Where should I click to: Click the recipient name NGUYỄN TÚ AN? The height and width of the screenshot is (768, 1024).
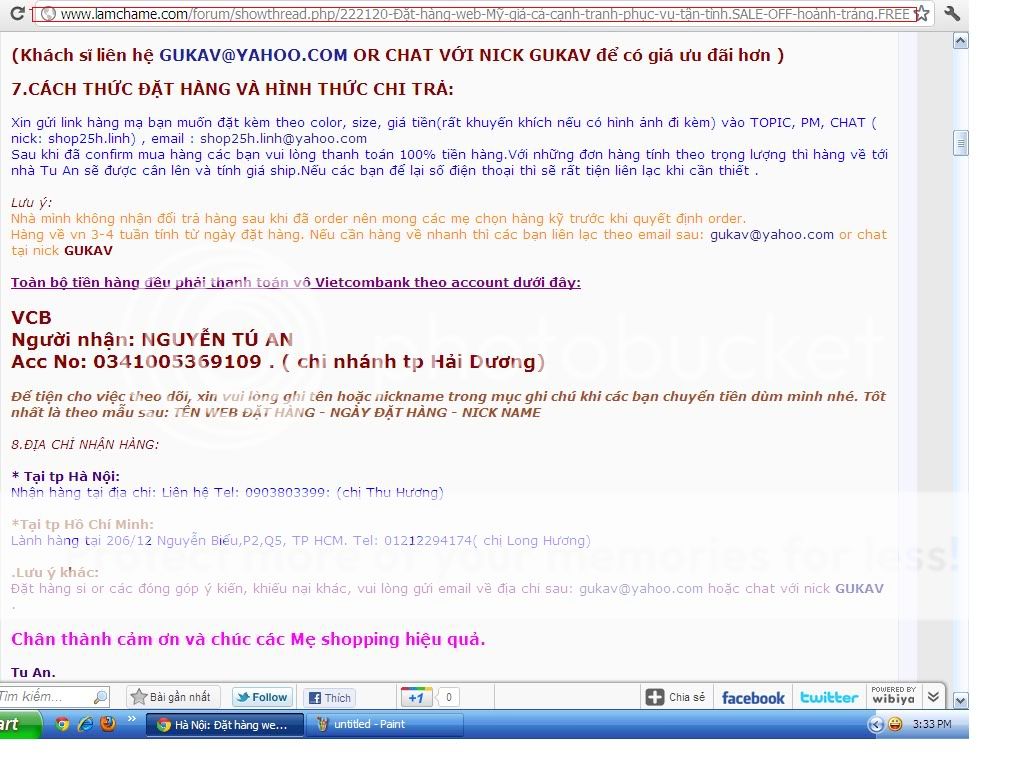[217, 340]
